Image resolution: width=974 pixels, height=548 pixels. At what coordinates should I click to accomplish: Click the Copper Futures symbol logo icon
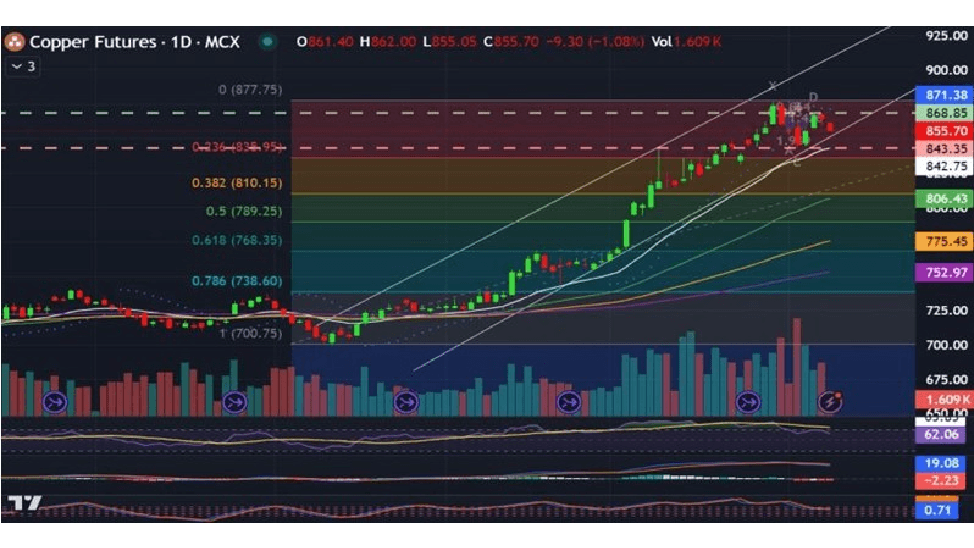(x=15, y=42)
